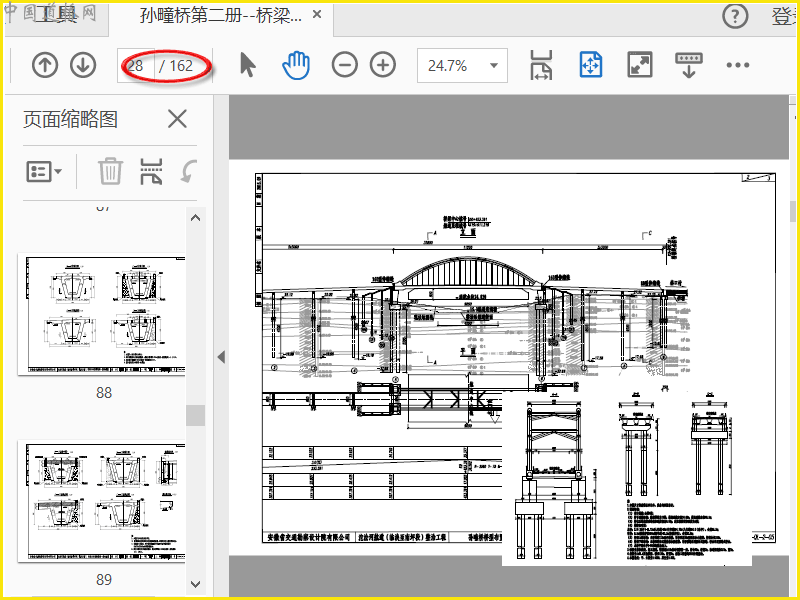Open the more tools ellipsis menu
The width and height of the screenshot is (800, 600).
tap(738, 66)
